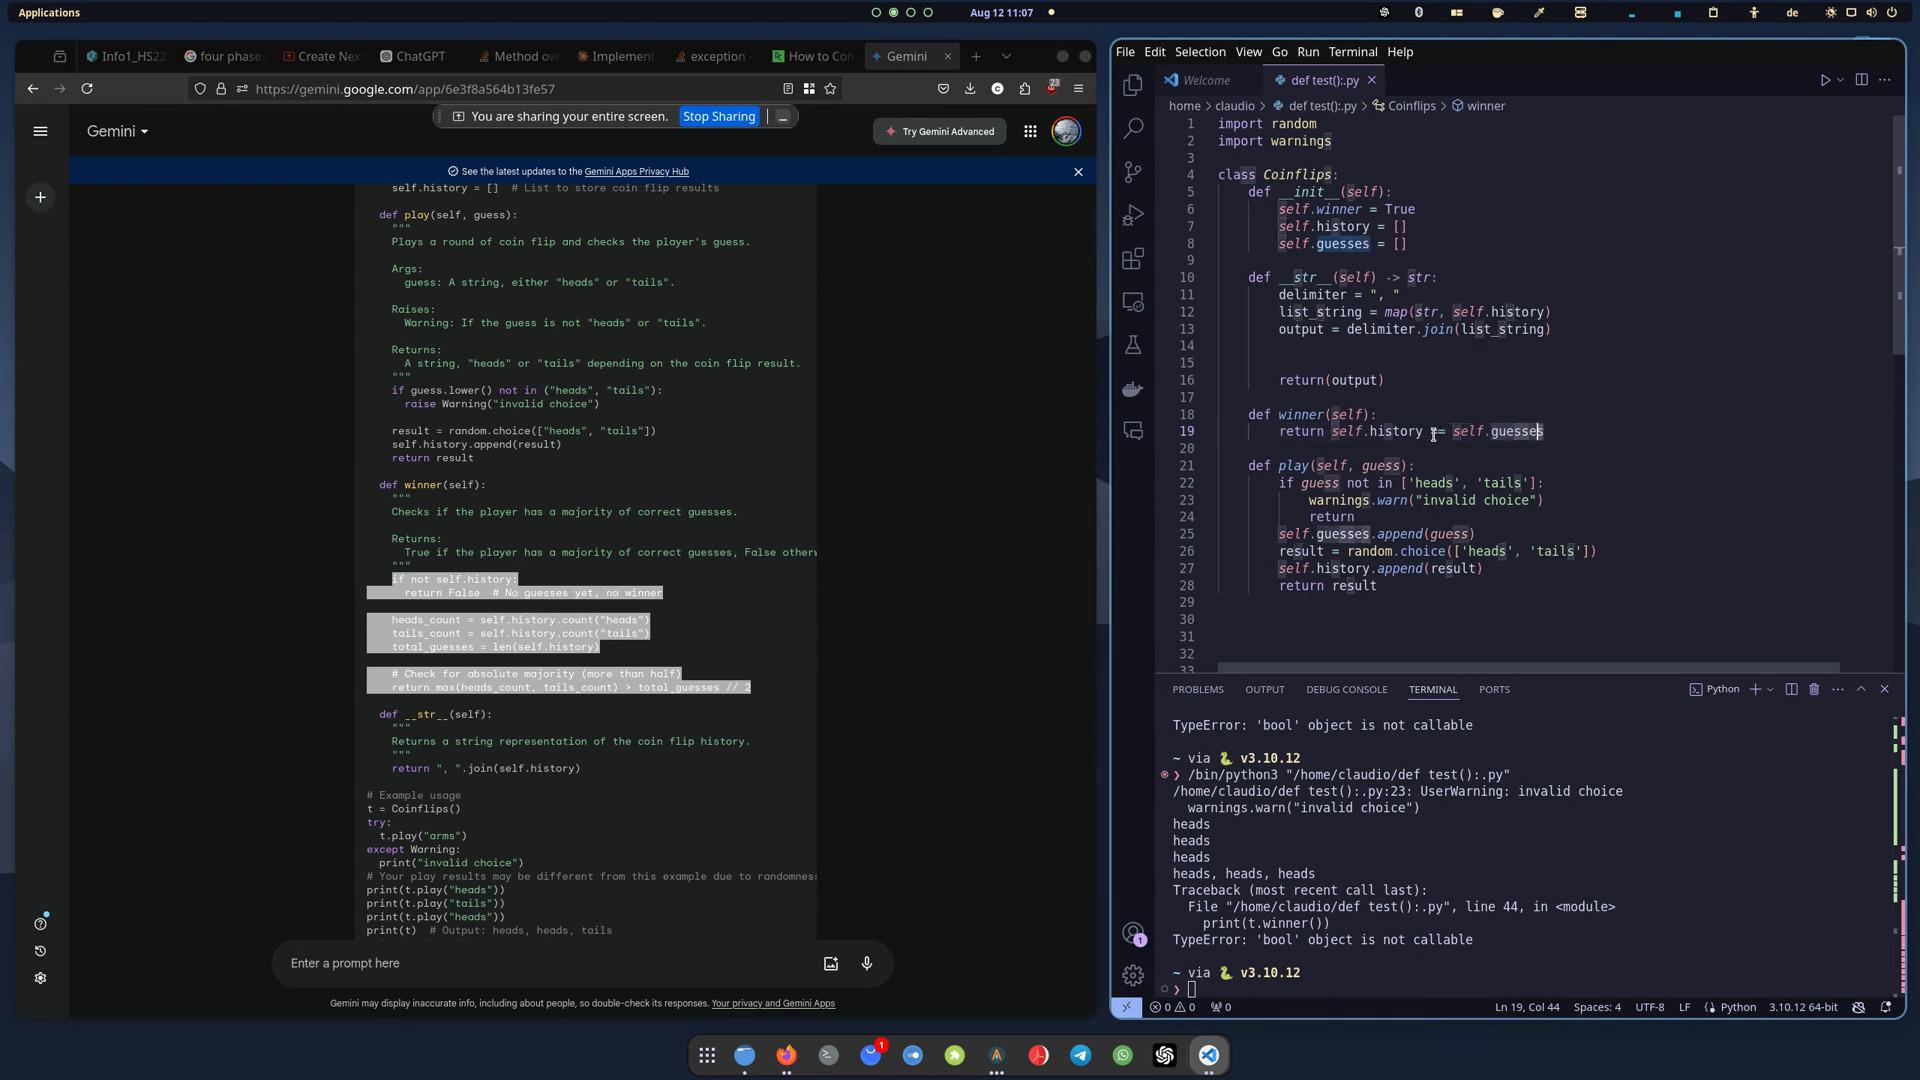Open the Manage gear in VS Code
Viewport: 1920px width, 1080px height.
[1133, 974]
